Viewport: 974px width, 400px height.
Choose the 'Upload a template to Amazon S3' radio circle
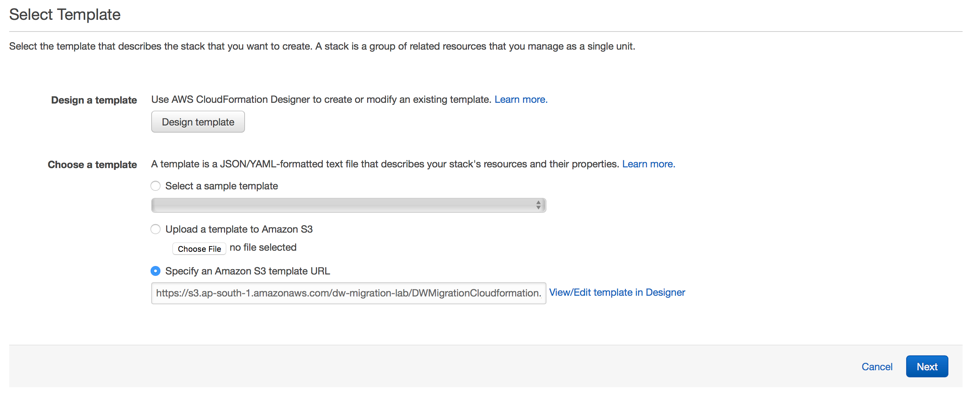(155, 229)
